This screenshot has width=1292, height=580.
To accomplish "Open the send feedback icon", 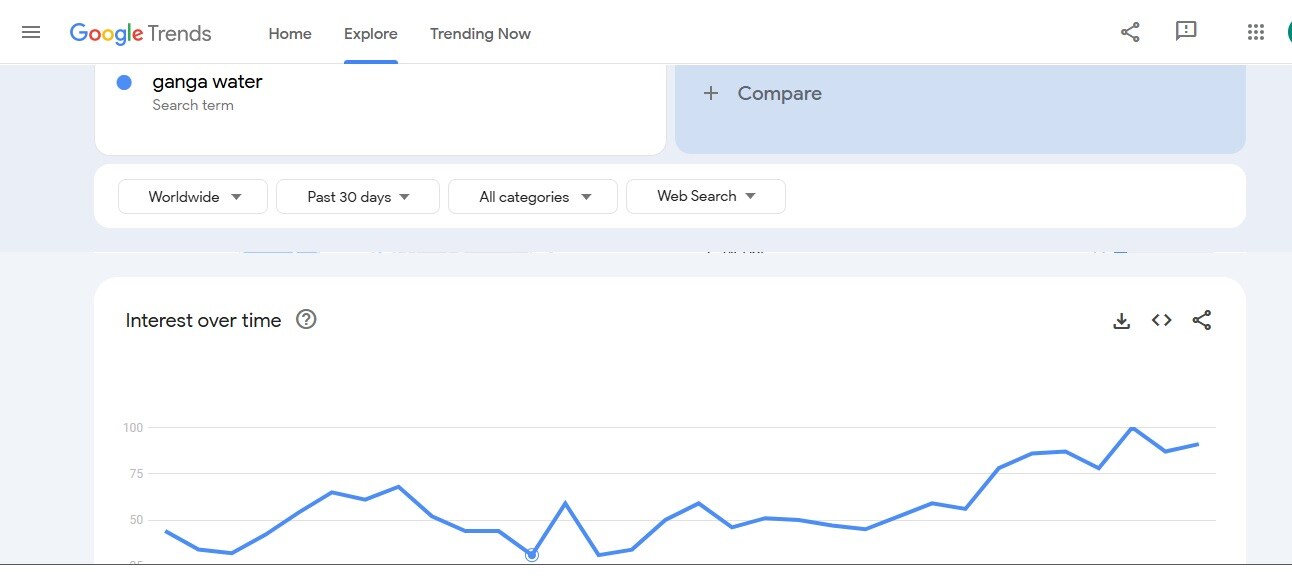I will [x=1186, y=32].
